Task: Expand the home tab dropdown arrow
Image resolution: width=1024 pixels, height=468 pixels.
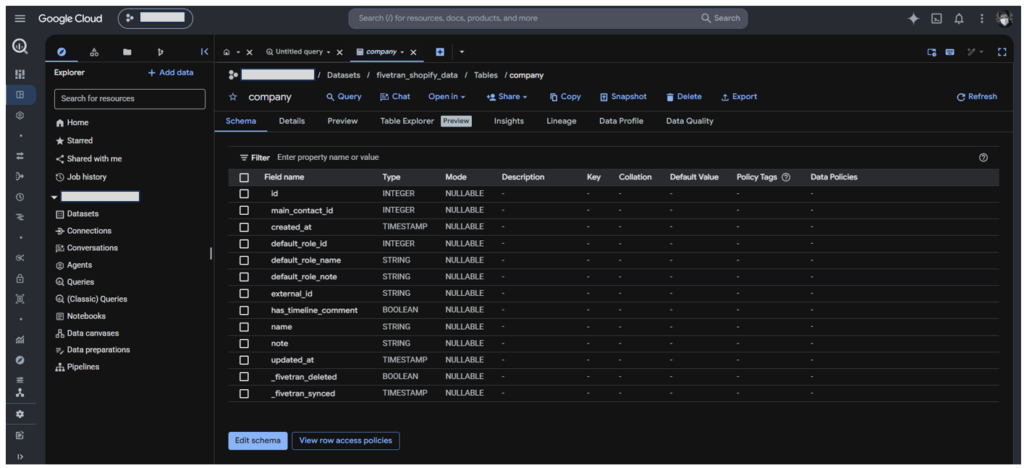Action: click(238, 52)
